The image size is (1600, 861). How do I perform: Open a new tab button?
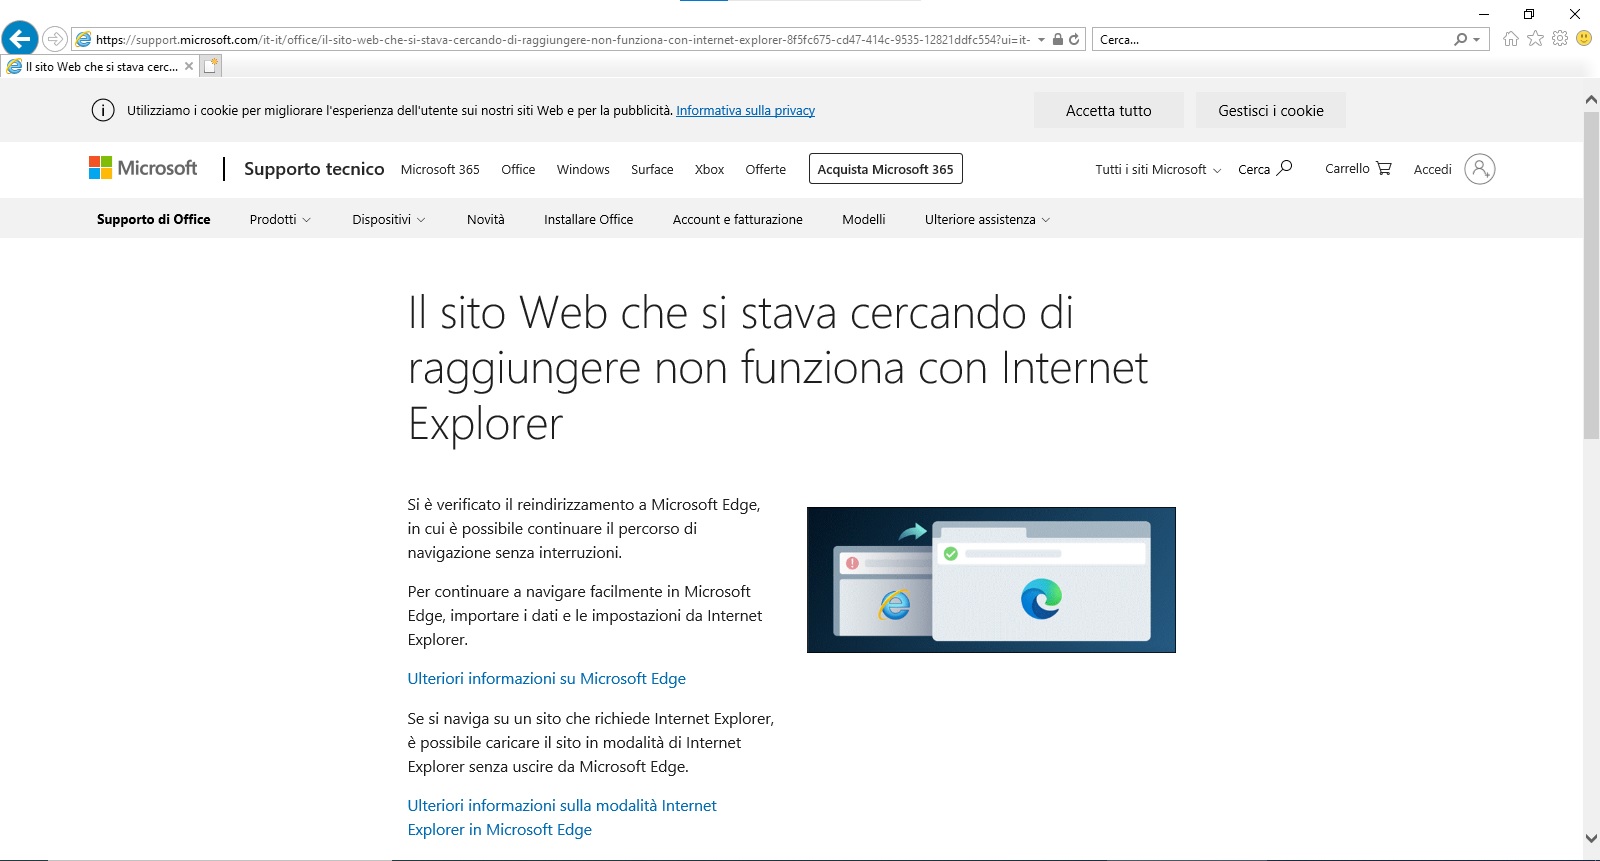click(211, 66)
